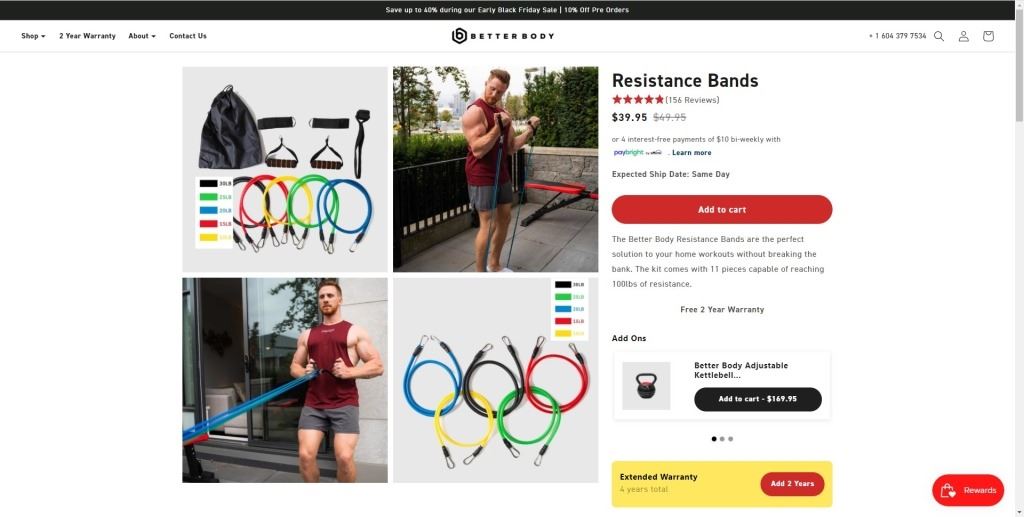
Task: Add kettlebell to cart for $169.95
Action: [758, 399]
